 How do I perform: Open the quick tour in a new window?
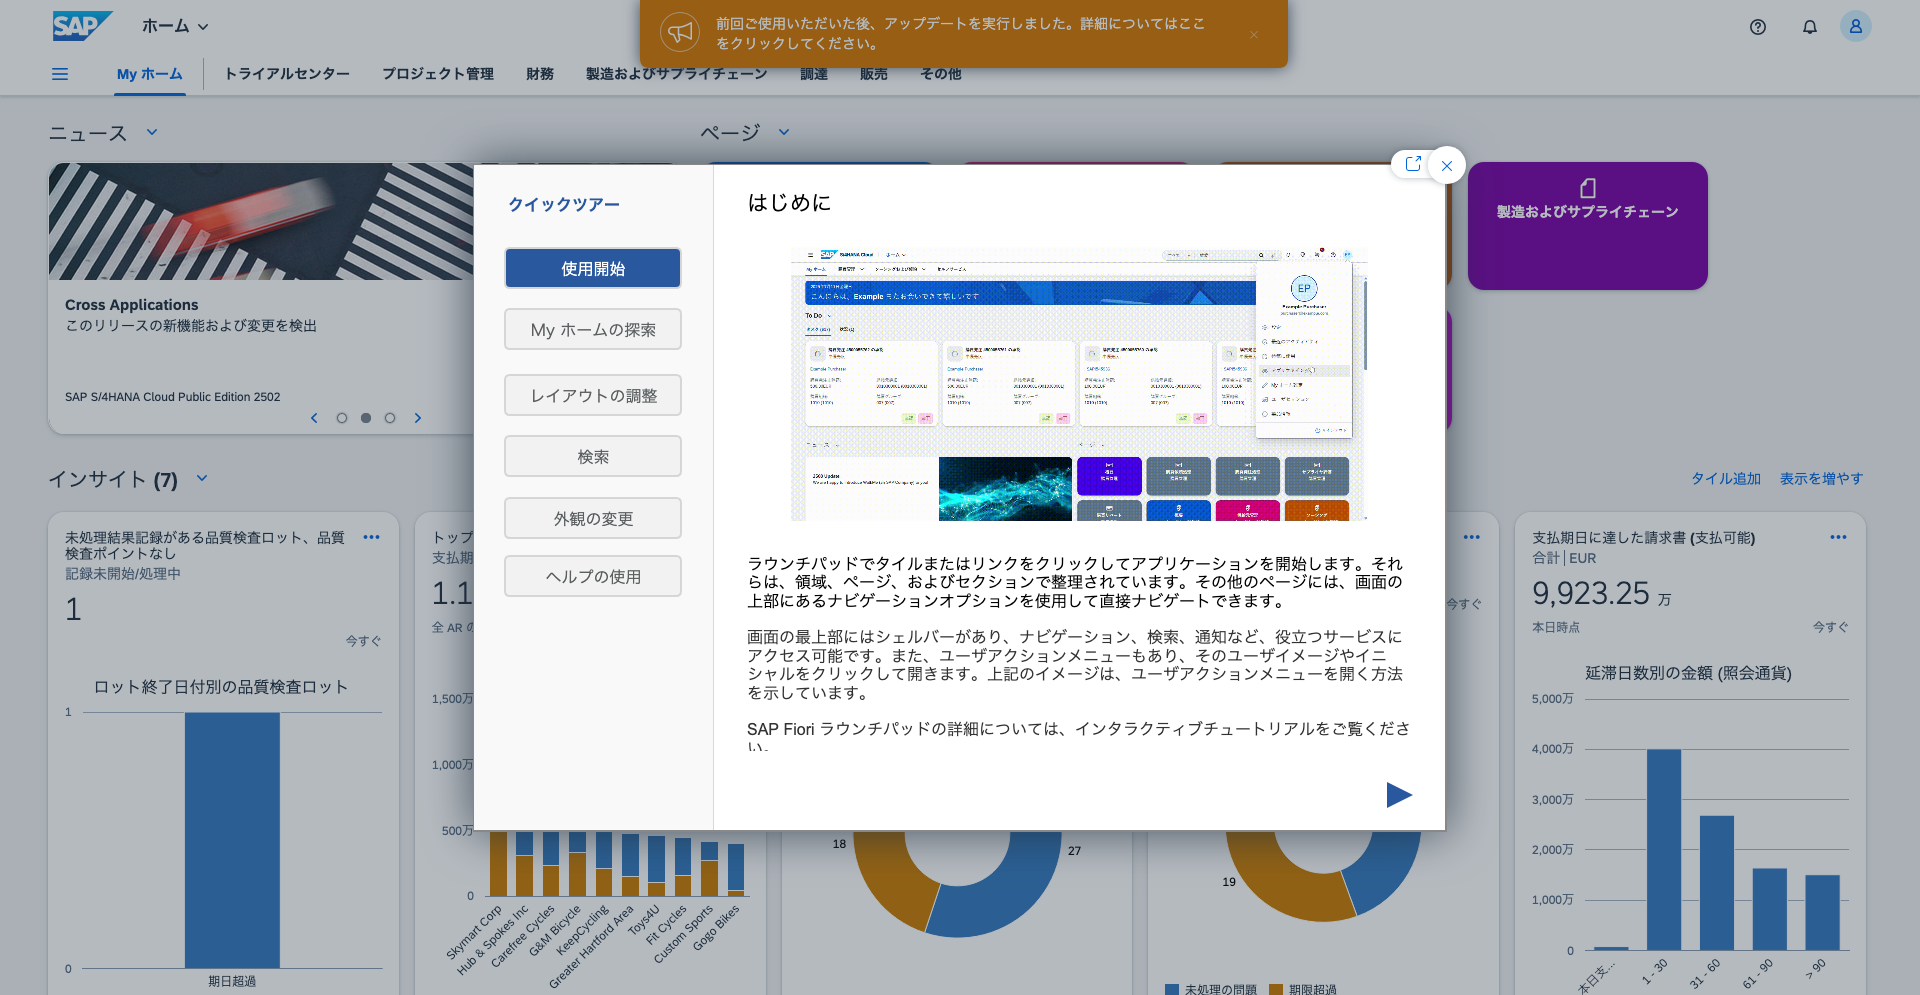point(1413,164)
